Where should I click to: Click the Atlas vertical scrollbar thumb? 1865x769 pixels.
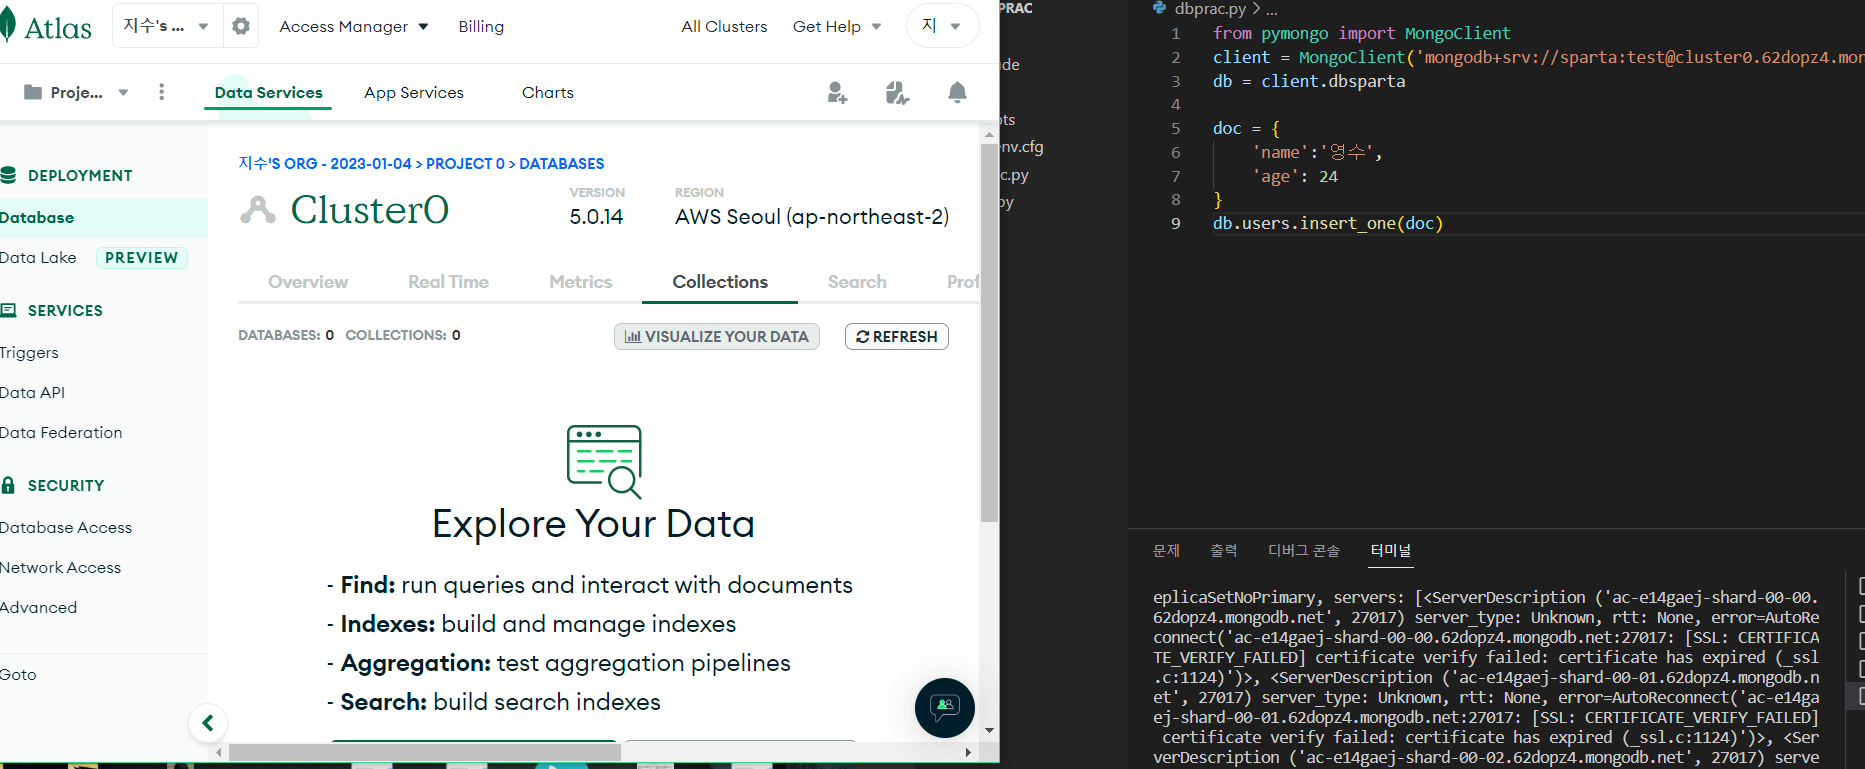[989, 333]
